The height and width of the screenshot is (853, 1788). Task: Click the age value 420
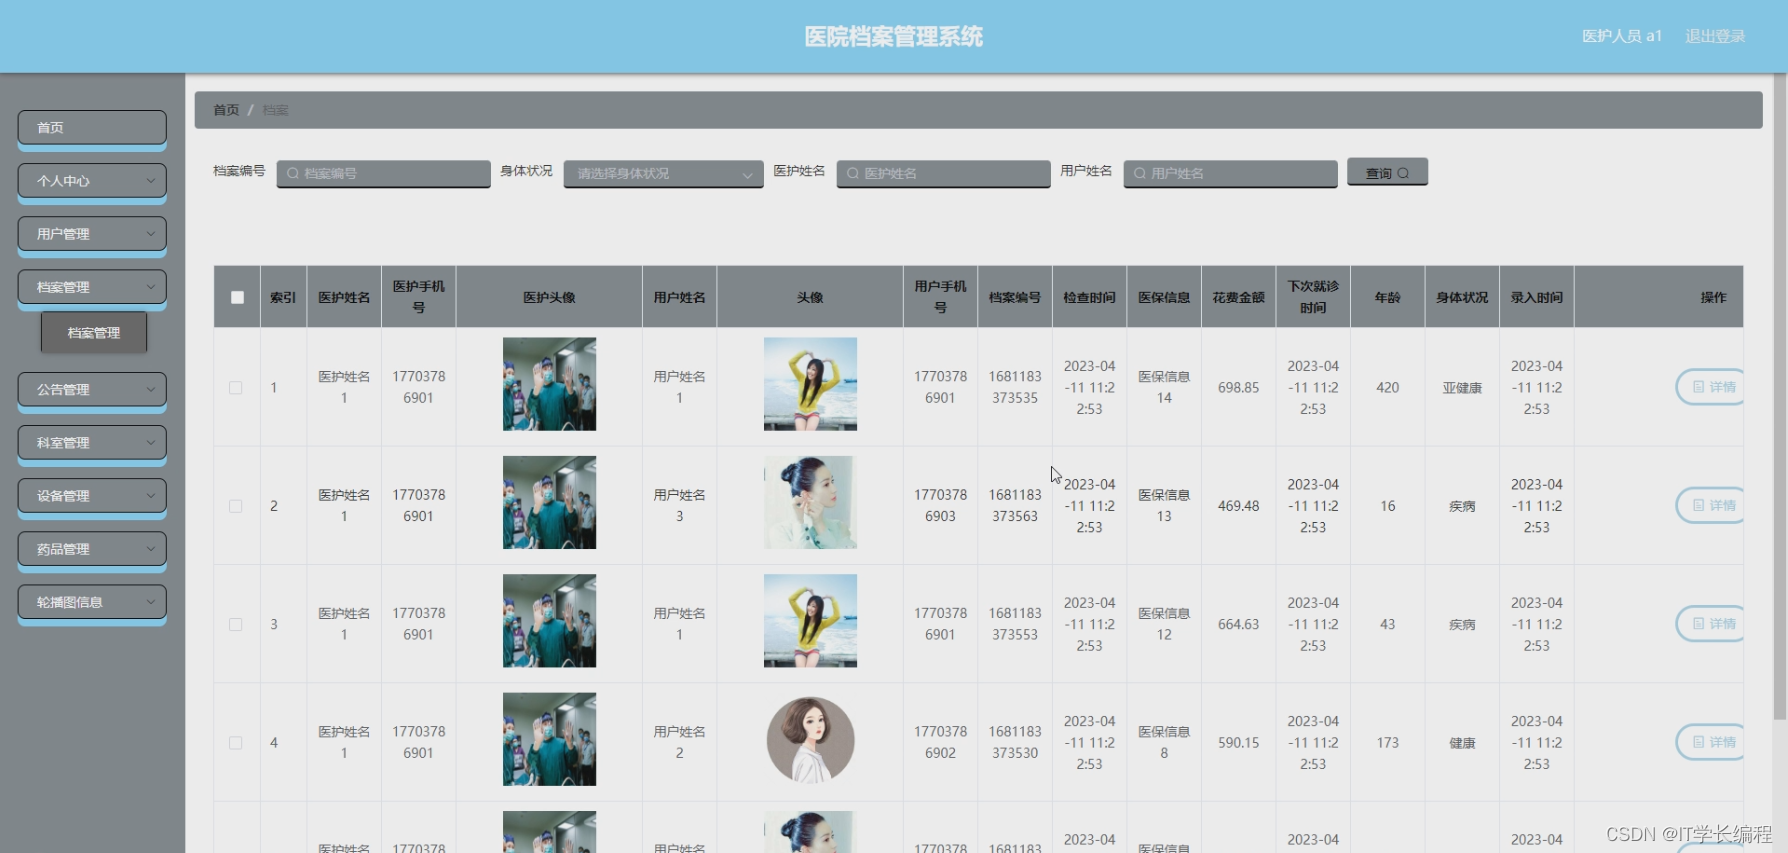pyautogui.click(x=1388, y=388)
